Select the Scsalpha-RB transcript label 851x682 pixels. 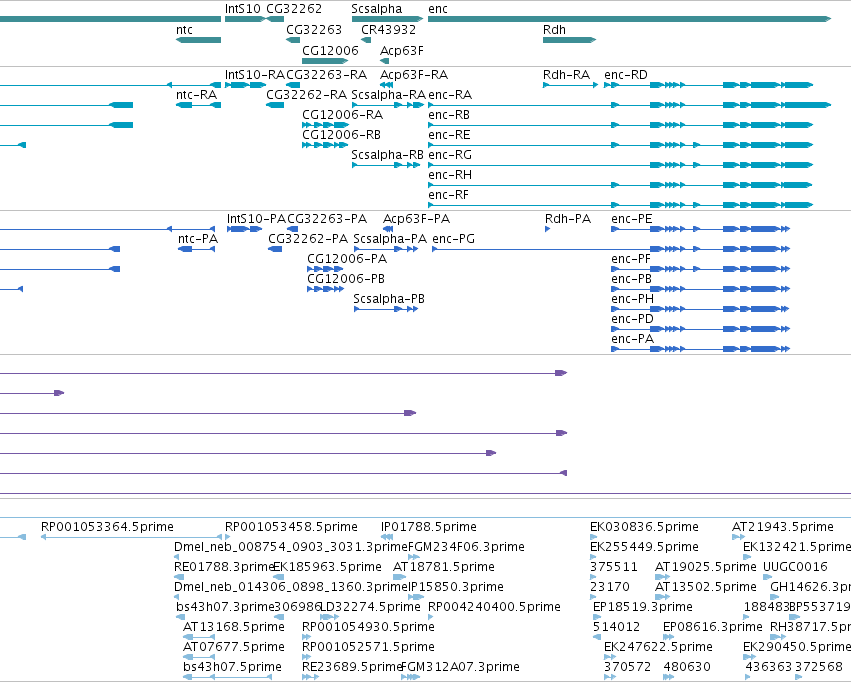[388, 155]
